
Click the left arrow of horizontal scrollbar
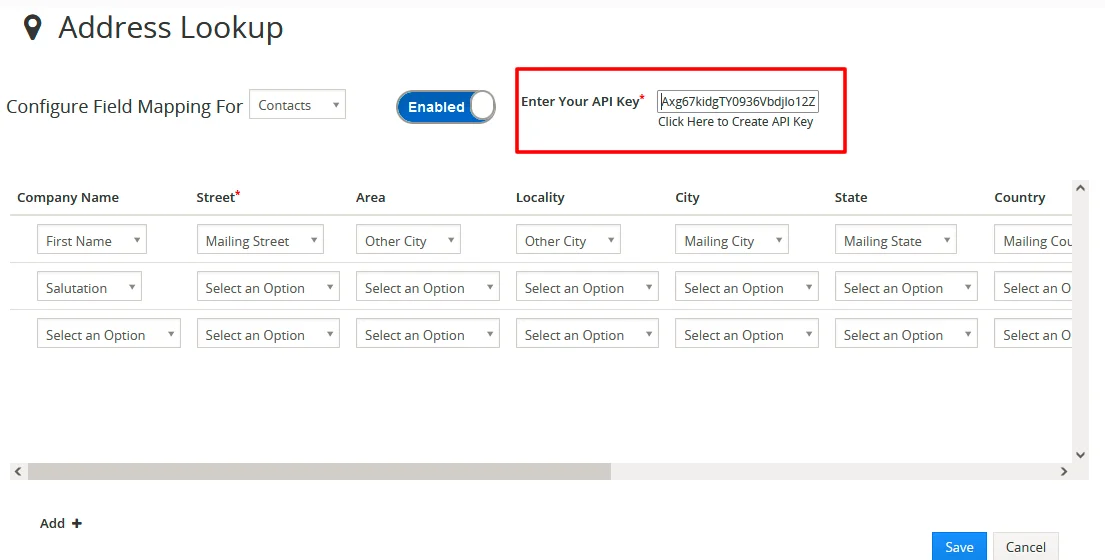pos(17,471)
